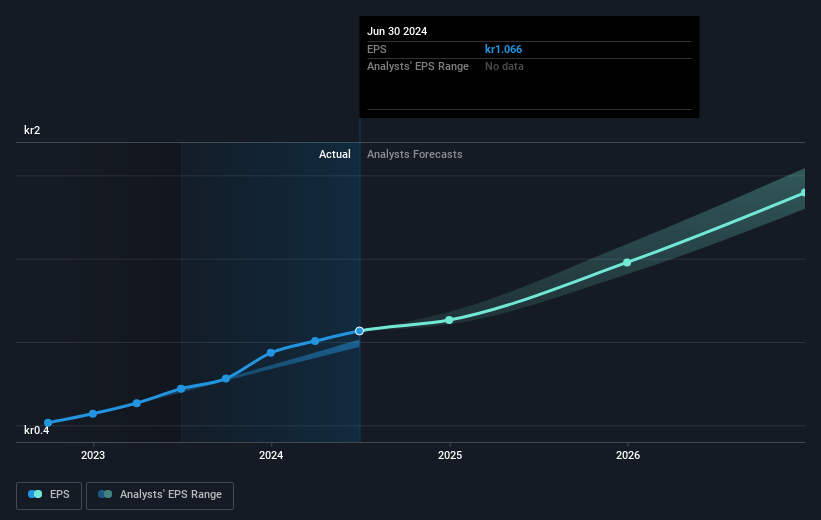Click the 'Analysts Forecasts' section label
The width and height of the screenshot is (821, 520).
click(x=415, y=154)
